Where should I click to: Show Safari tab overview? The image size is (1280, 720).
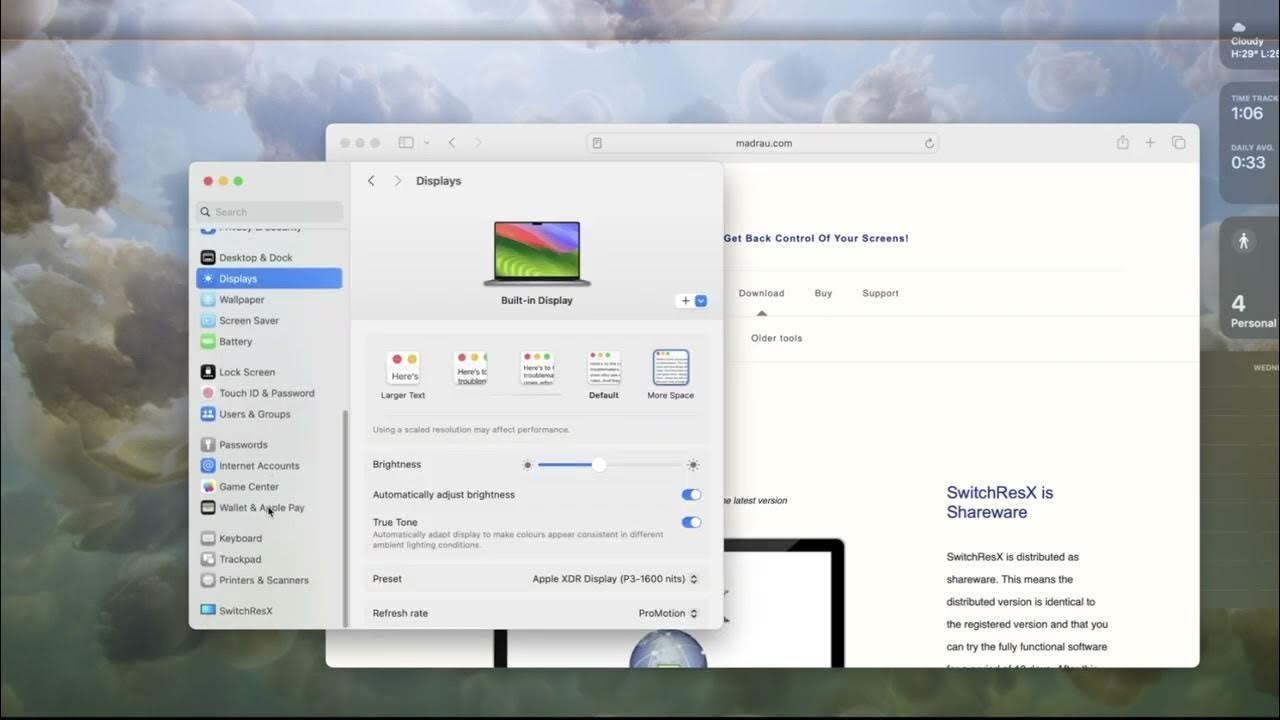point(1178,143)
